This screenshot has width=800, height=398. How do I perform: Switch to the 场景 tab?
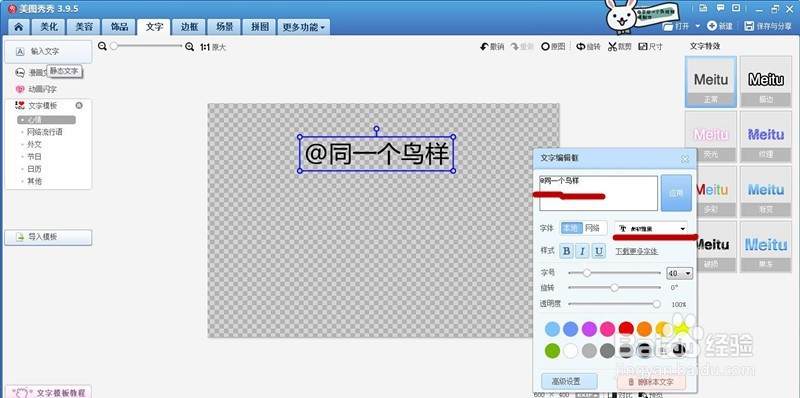pos(224,27)
